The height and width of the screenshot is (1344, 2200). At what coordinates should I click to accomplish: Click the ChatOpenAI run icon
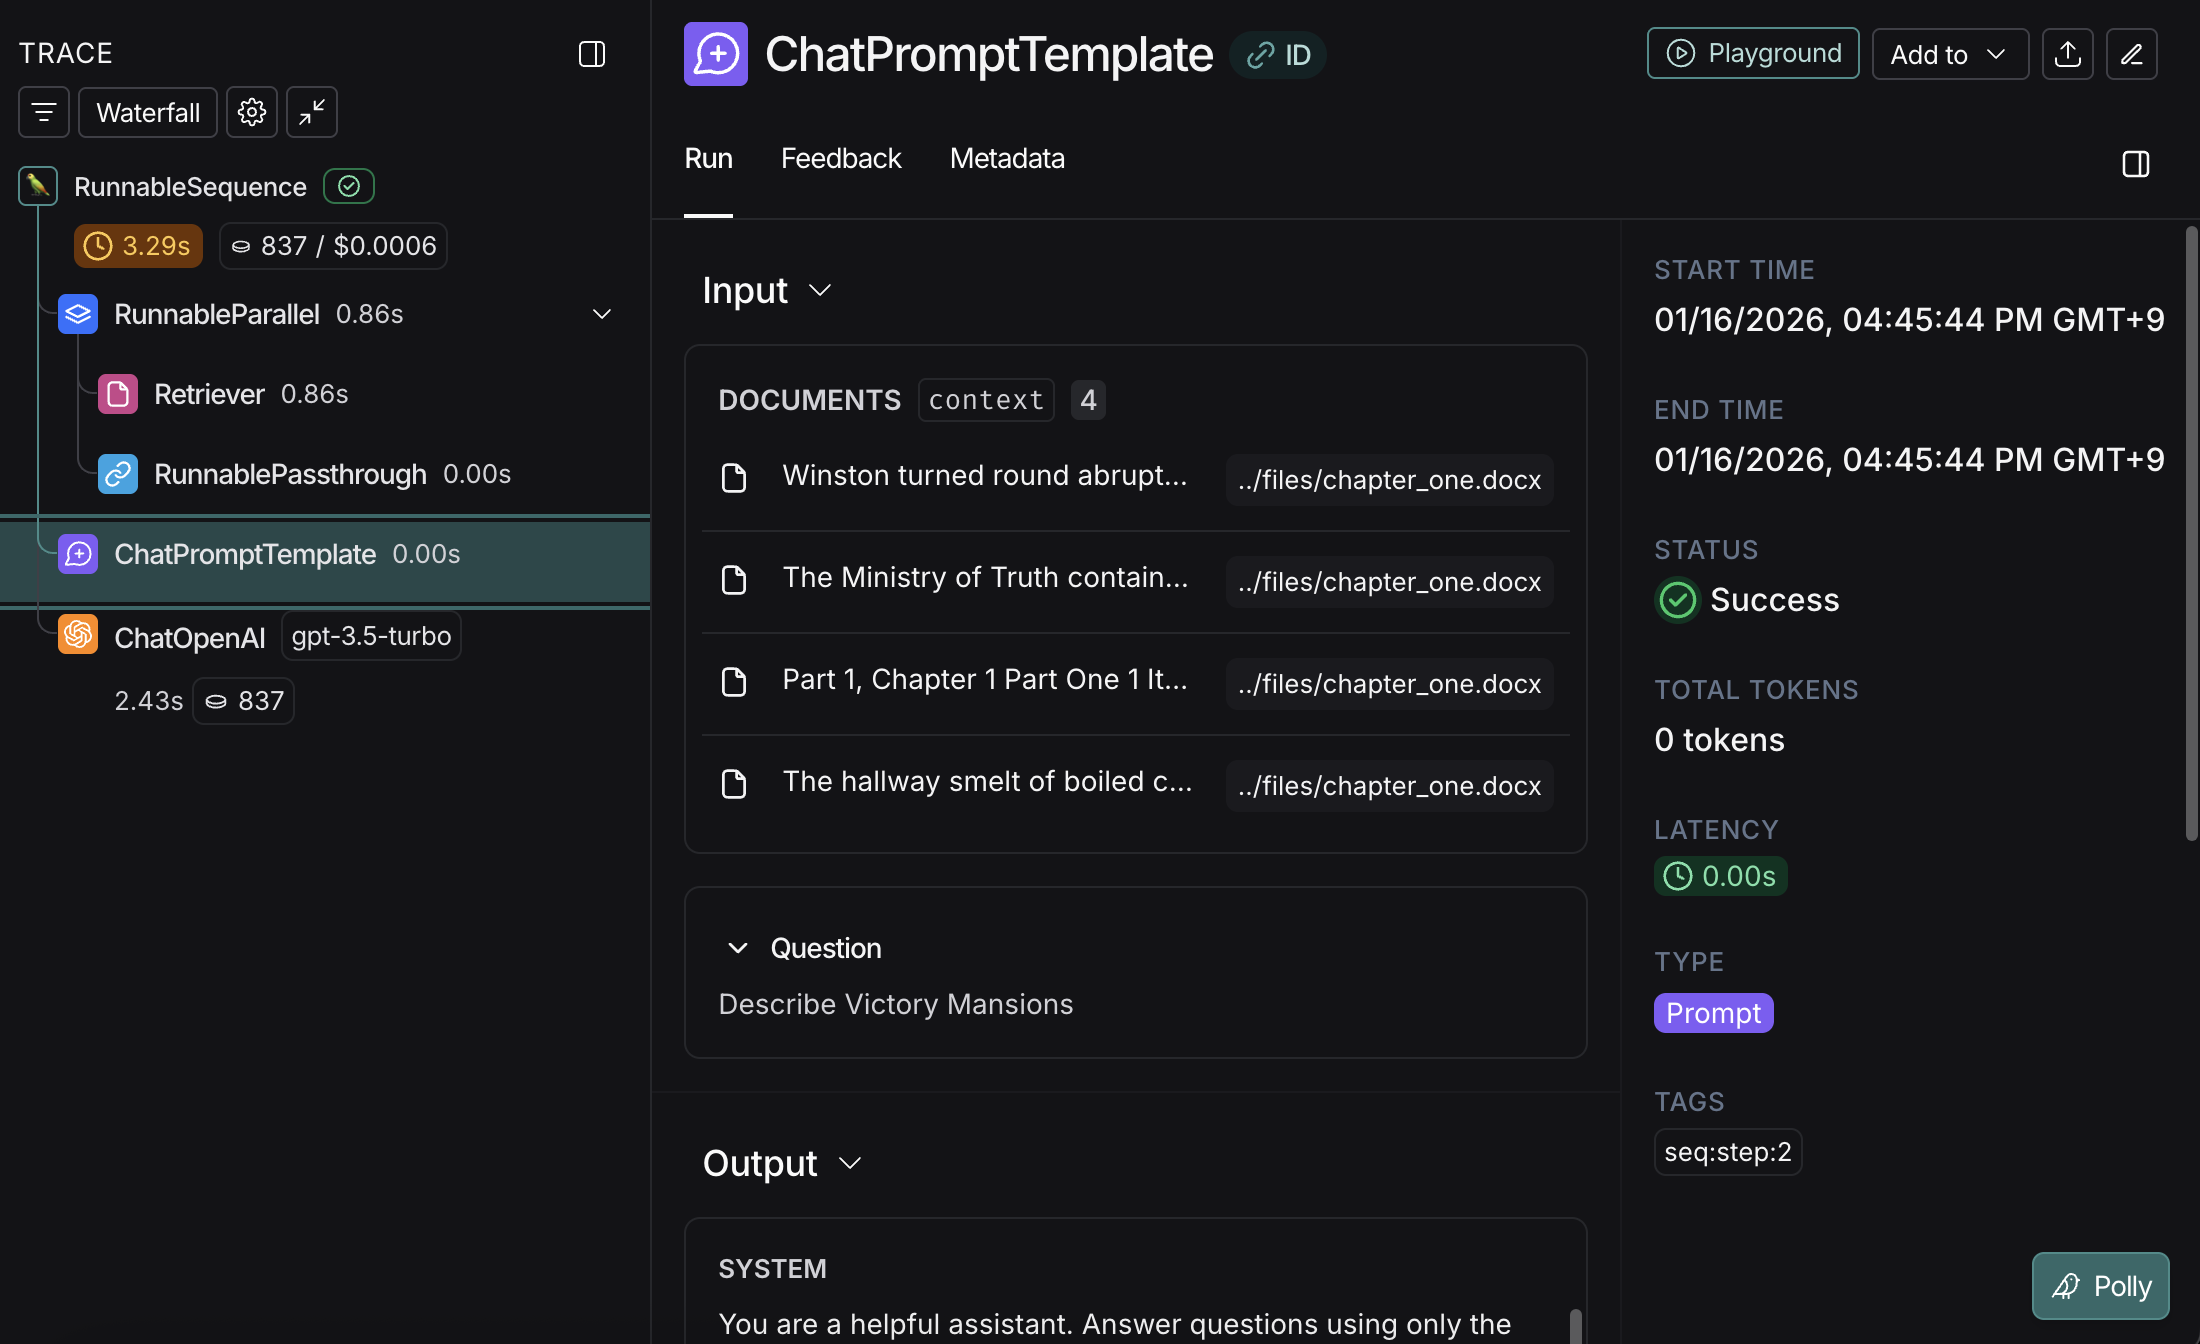(78, 635)
